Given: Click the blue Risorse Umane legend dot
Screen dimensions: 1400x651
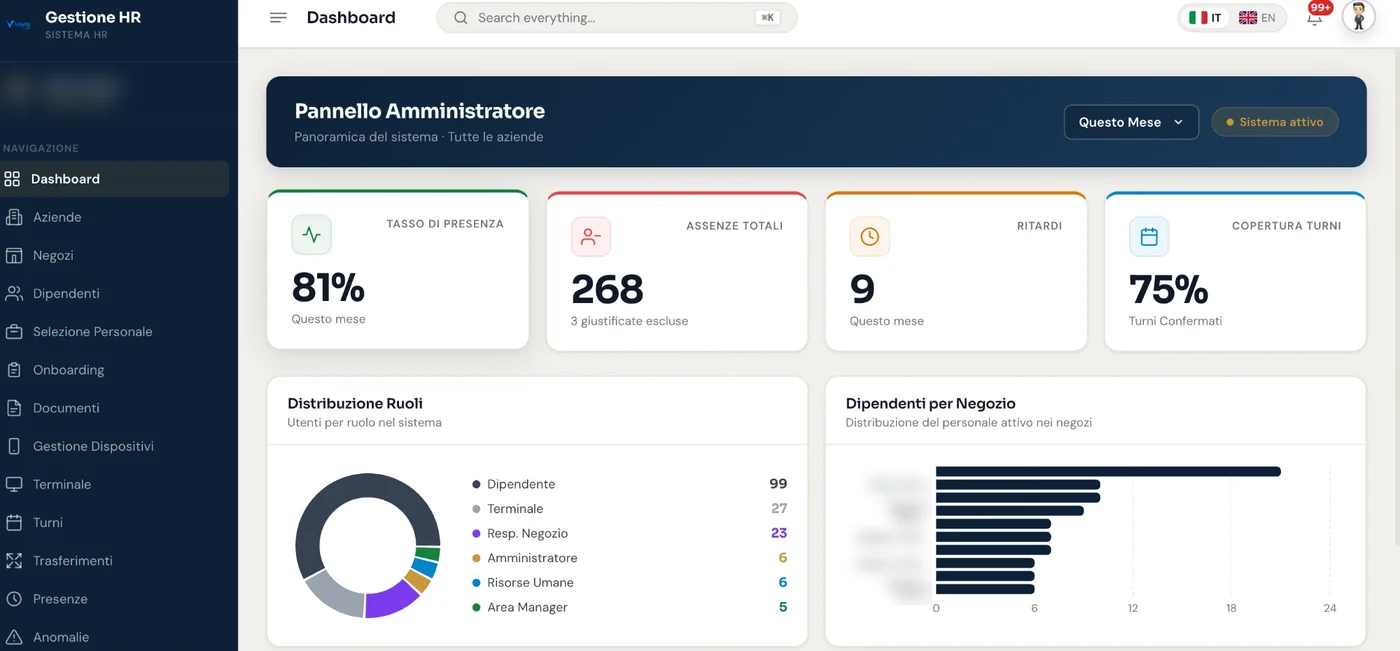Looking at the screenshot, I should pos(476,583).
